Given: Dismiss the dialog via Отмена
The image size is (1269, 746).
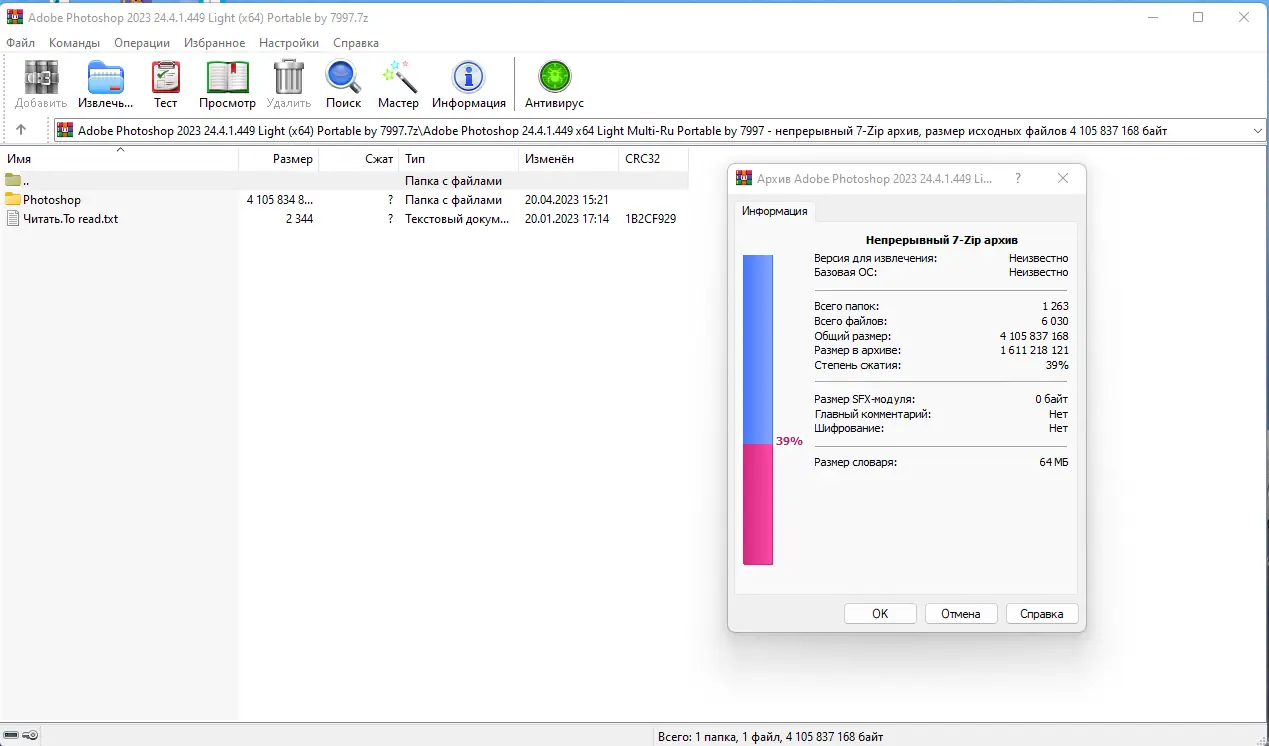Looking at the screenshot, I should point(960,613).
